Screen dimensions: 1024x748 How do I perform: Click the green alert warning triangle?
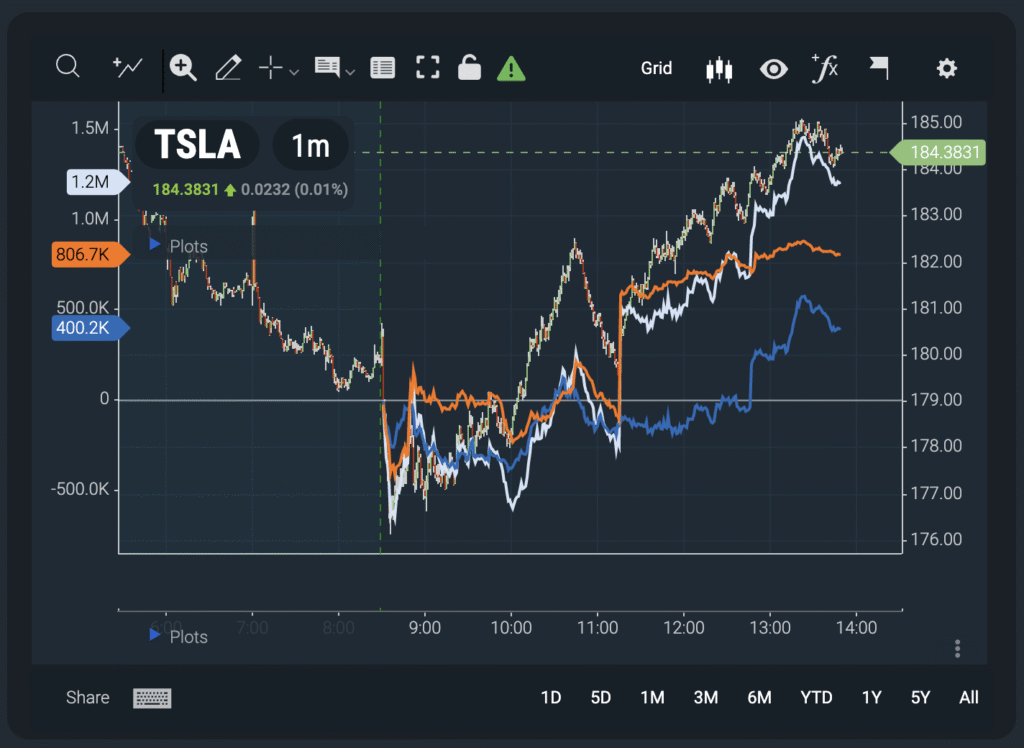(511, 68)
